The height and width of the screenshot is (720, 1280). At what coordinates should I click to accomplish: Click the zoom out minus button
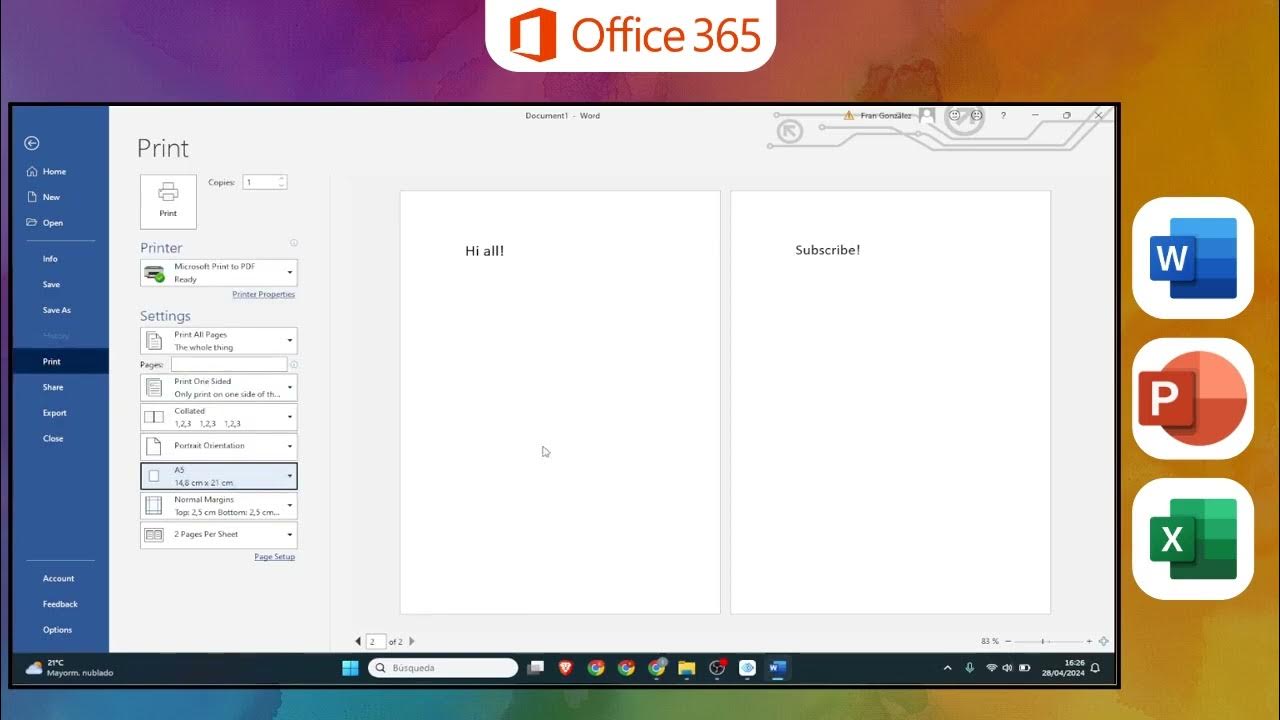[1008, 641]
